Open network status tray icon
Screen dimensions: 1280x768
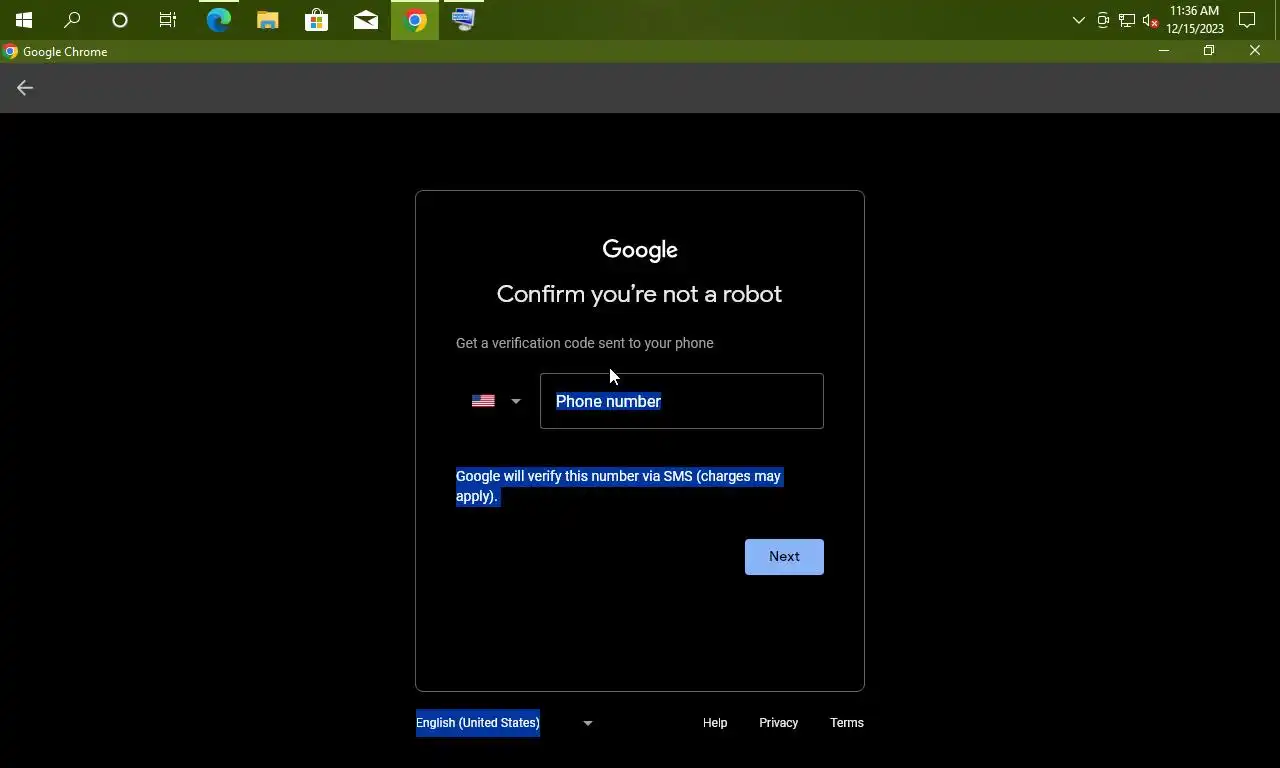[1127, 20]
